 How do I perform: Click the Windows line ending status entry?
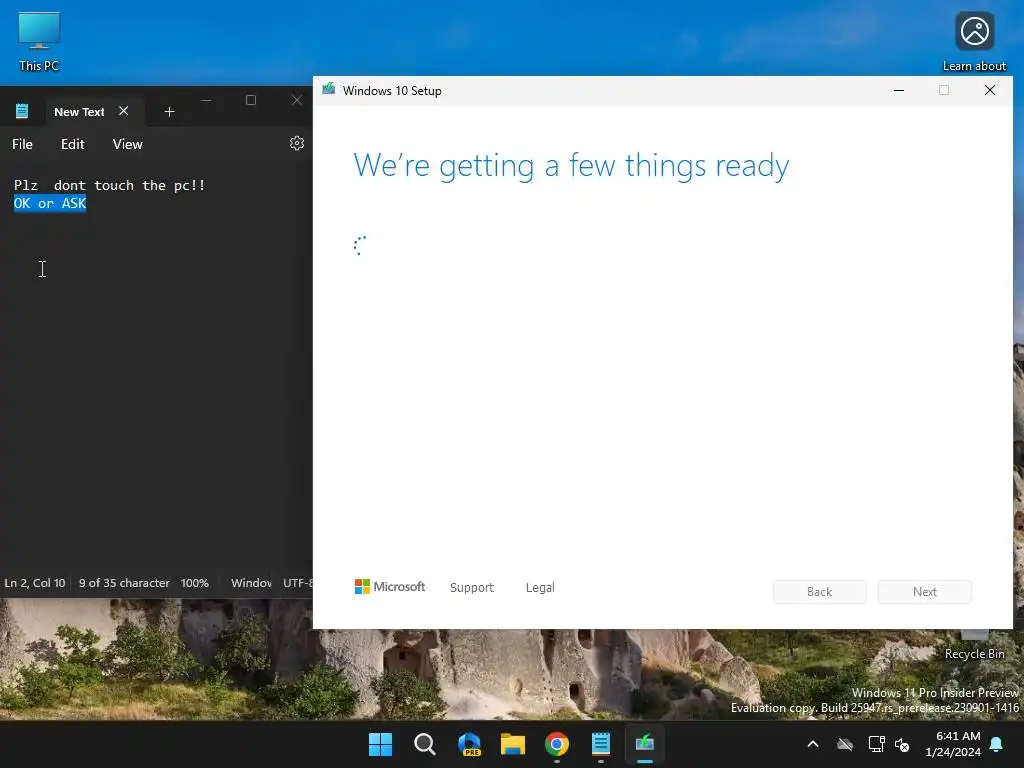pos(251,583)
